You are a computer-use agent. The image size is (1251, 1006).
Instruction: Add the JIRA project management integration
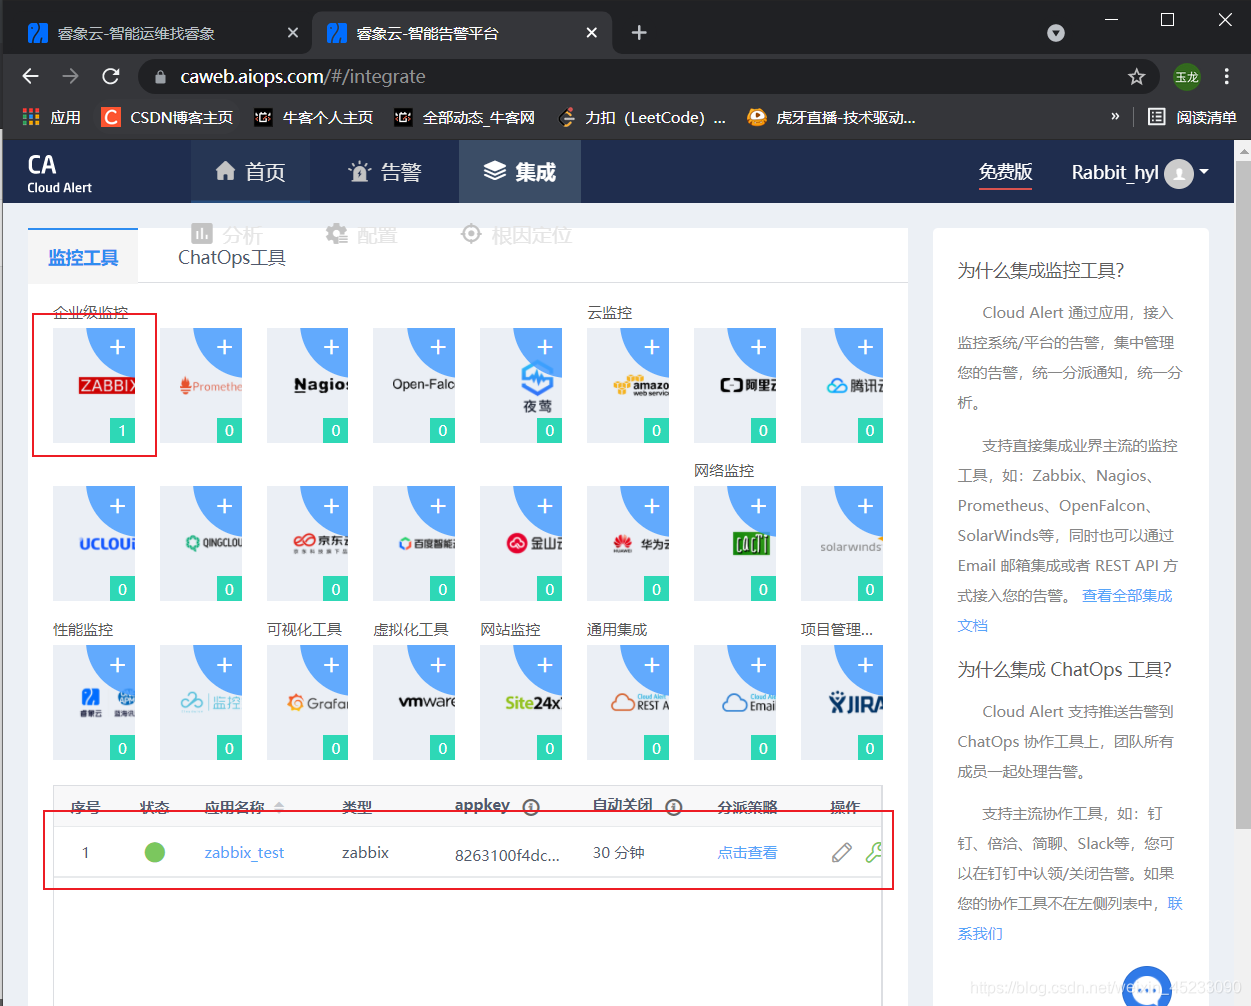tap(842, 702)
